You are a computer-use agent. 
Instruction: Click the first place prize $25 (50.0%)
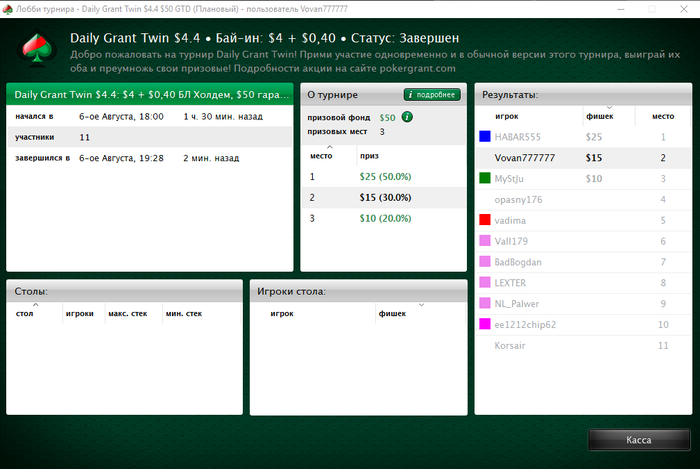tap(385, 177)
